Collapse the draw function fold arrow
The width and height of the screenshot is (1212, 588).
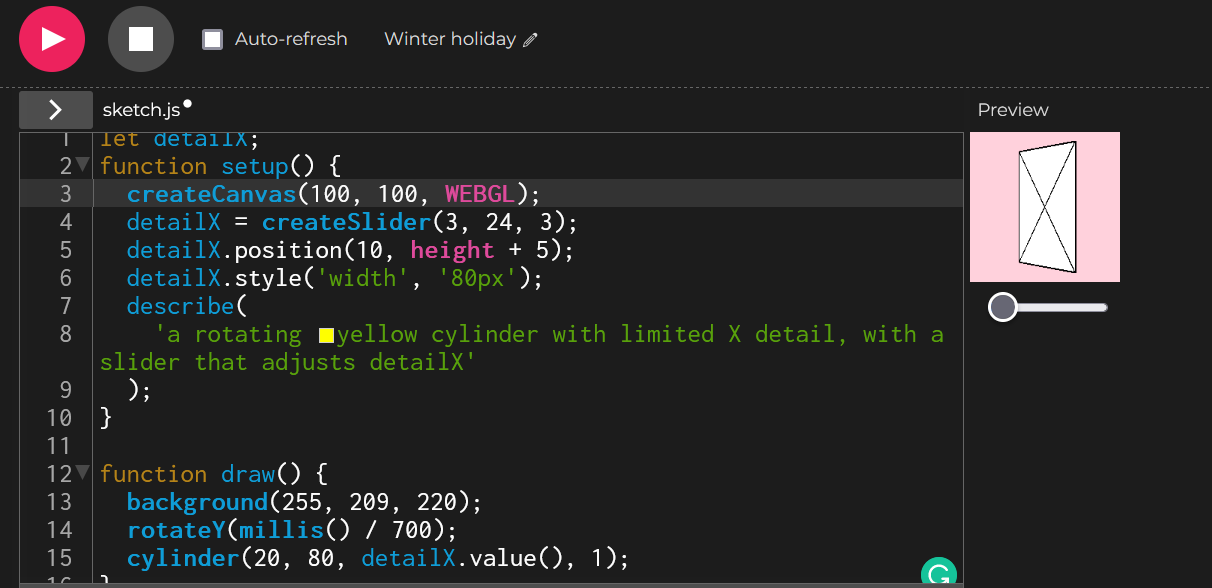82,472
